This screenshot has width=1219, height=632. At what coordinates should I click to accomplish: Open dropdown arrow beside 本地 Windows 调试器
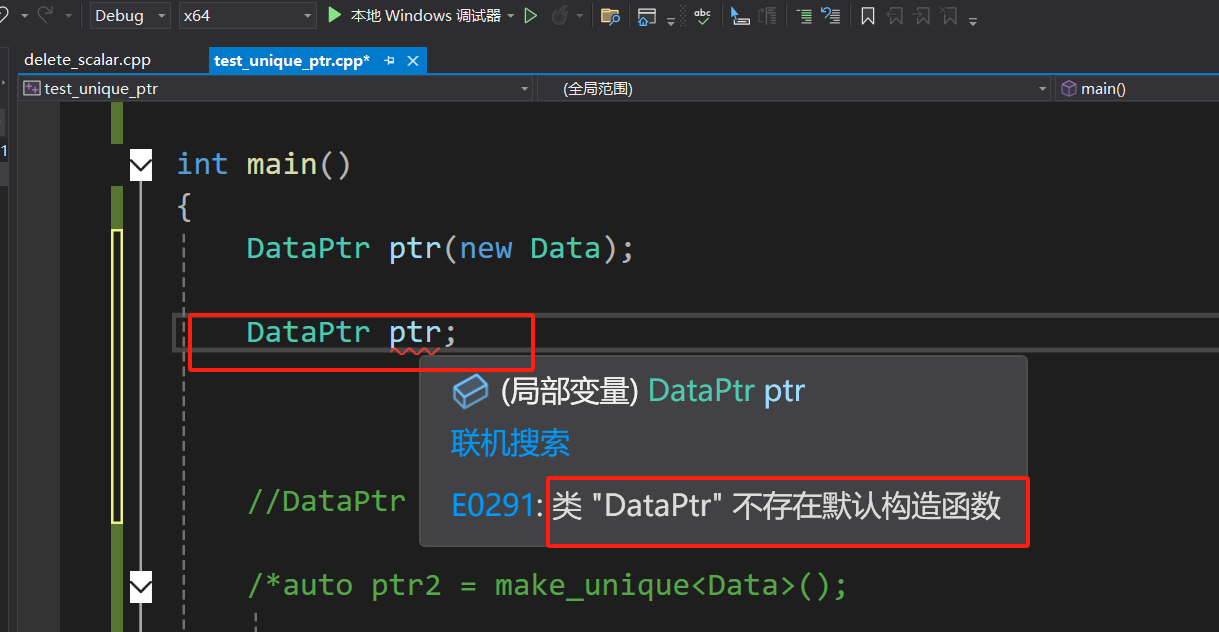[x=511, y=16]
